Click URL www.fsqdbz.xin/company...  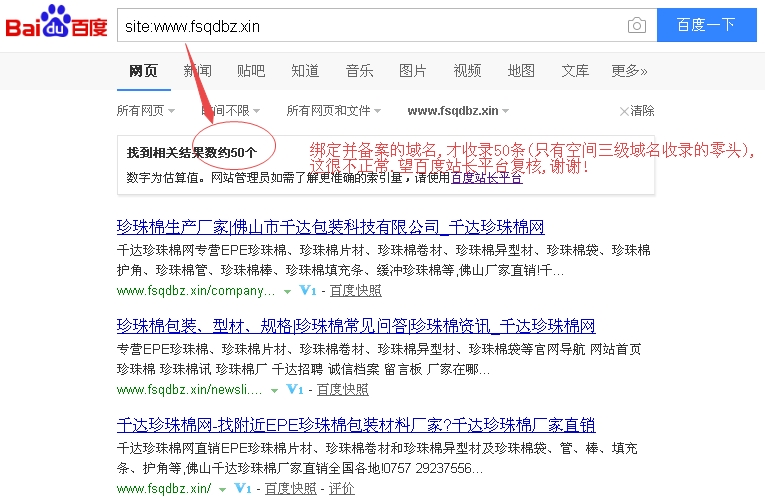click(x=196, y=291)
